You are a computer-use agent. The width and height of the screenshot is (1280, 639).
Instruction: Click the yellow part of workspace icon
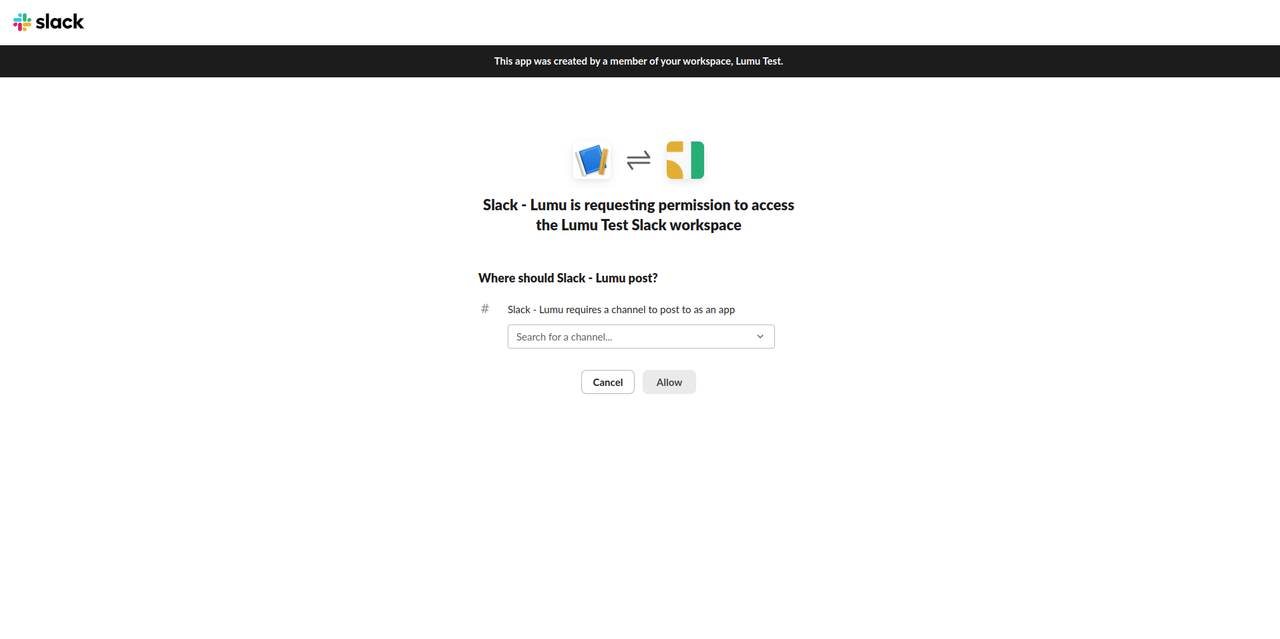[x=675, y=160]
